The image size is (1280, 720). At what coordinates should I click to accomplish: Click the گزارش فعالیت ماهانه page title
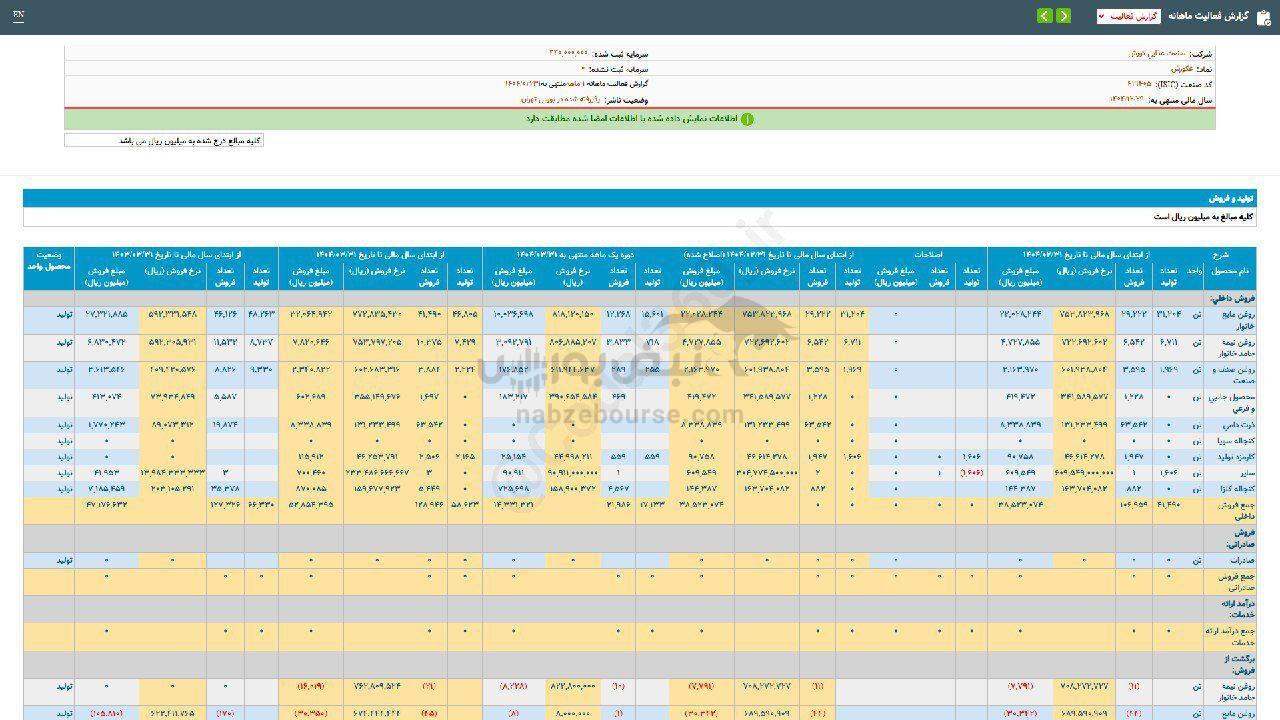pyautogui.click(x=1208, y=16)
